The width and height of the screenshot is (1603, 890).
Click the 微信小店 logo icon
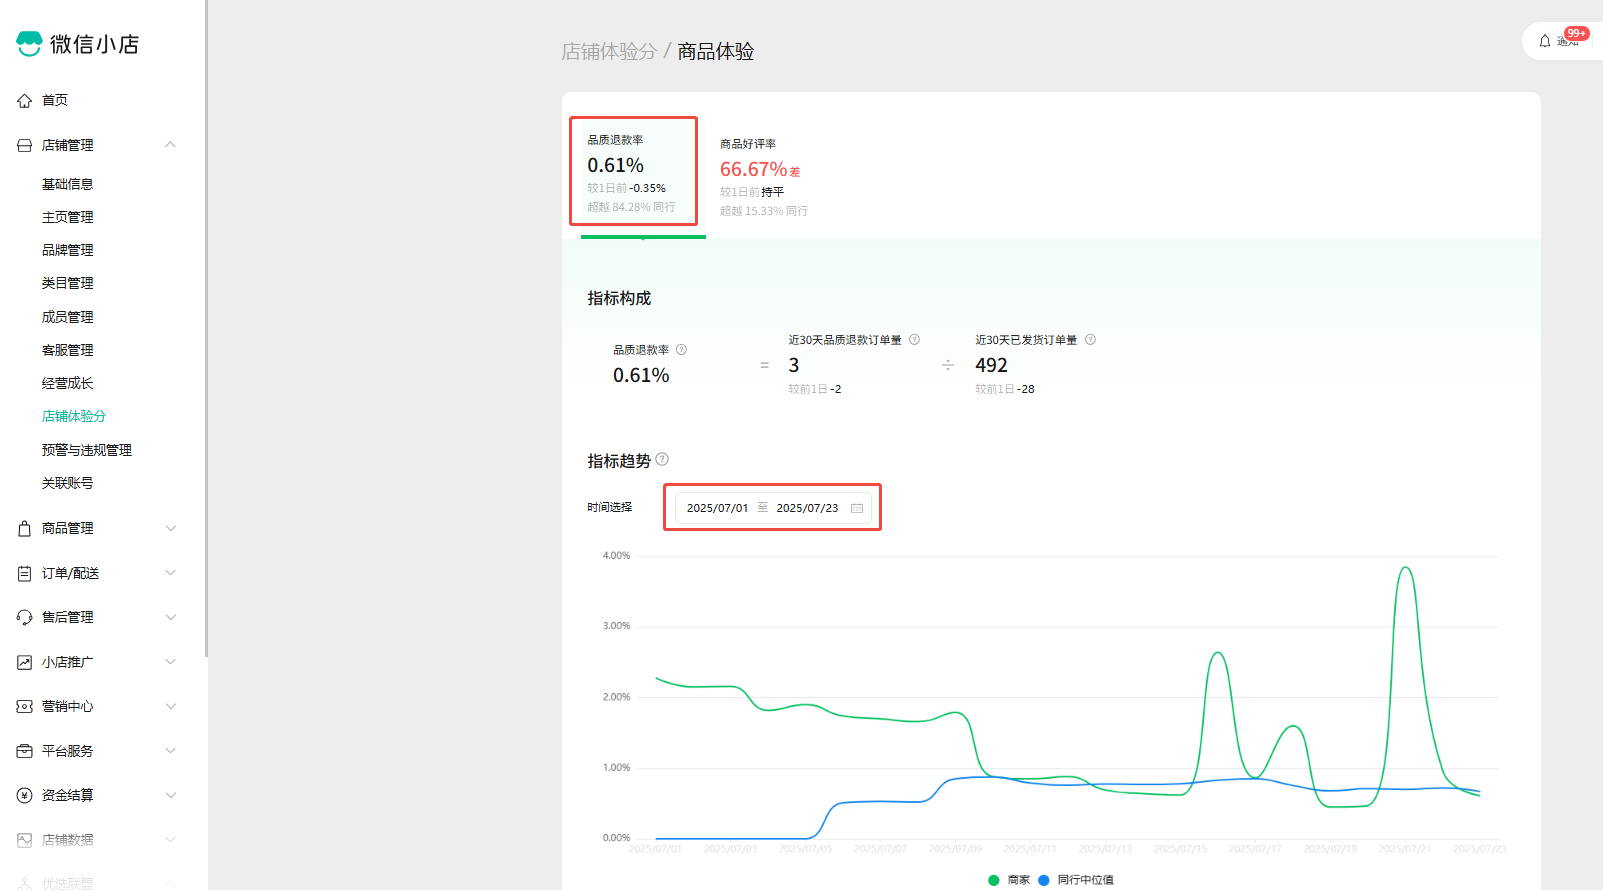coord(29,44)
